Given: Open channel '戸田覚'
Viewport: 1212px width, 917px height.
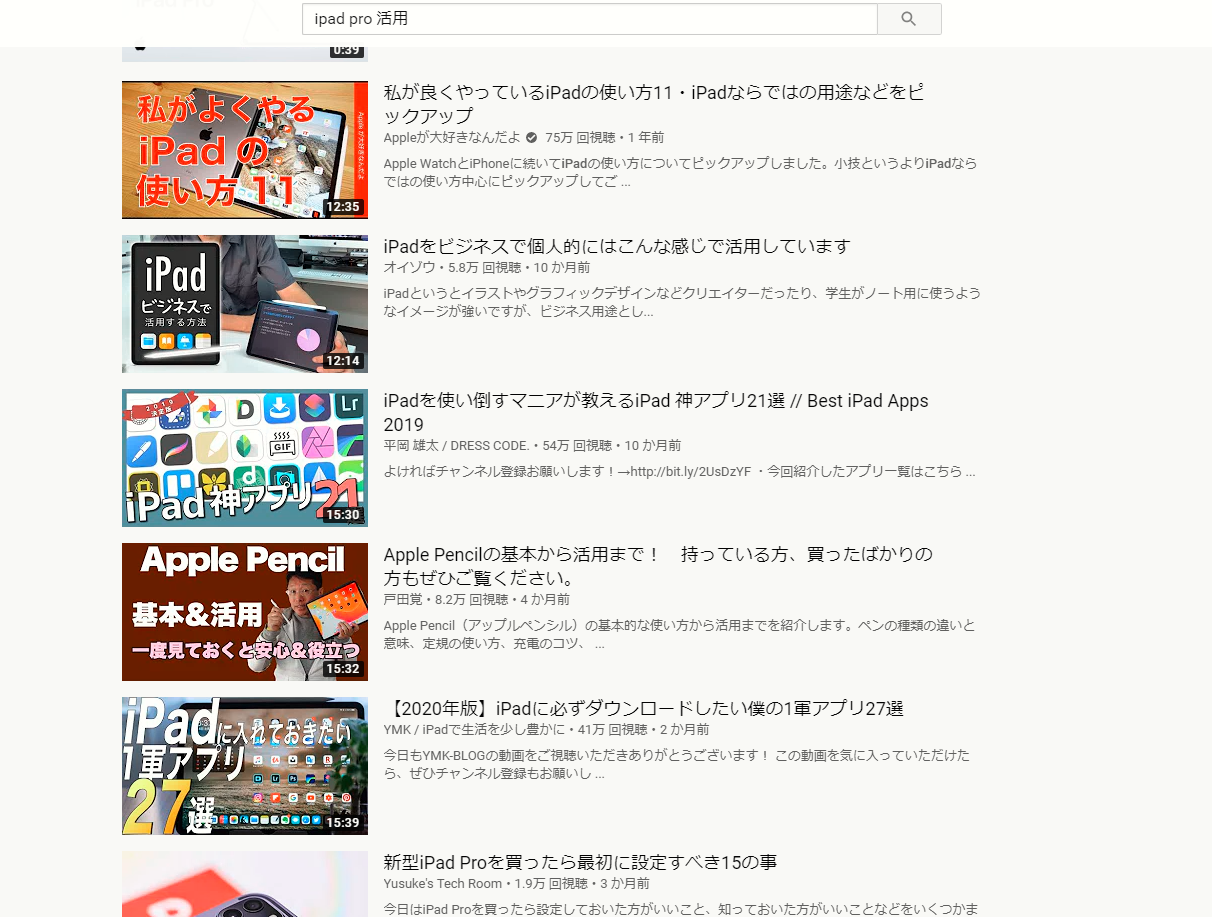Looking at the screenshot, I should coord(403,600).
